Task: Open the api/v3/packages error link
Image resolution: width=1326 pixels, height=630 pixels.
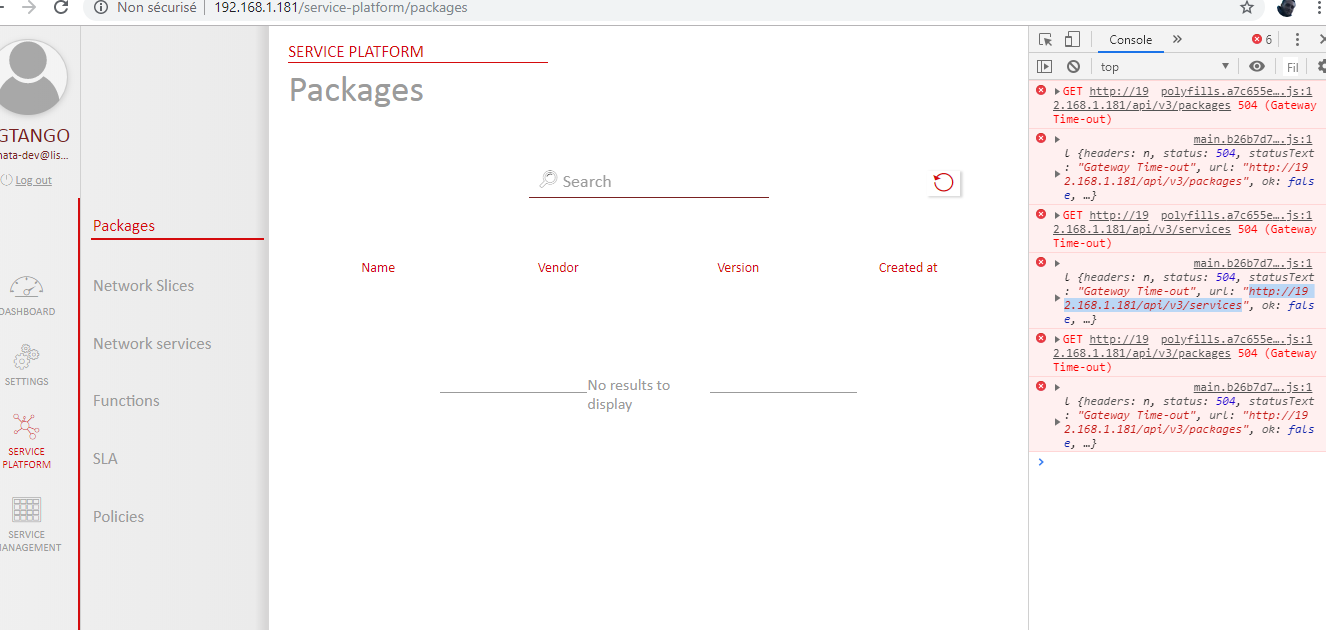Action: point(1140,104)
